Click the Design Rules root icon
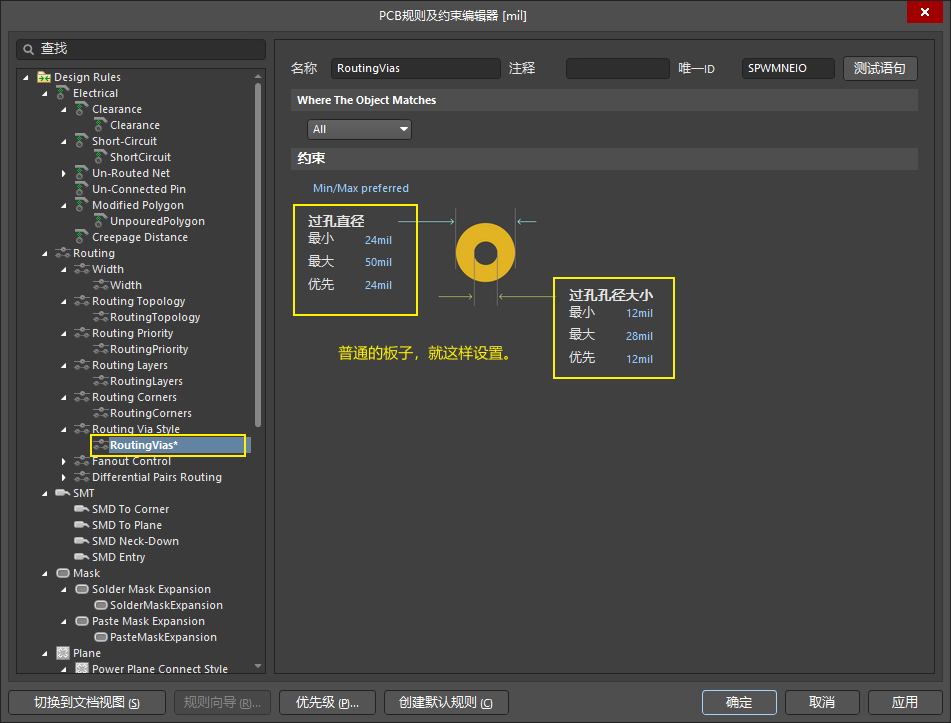 click(44, 77)
